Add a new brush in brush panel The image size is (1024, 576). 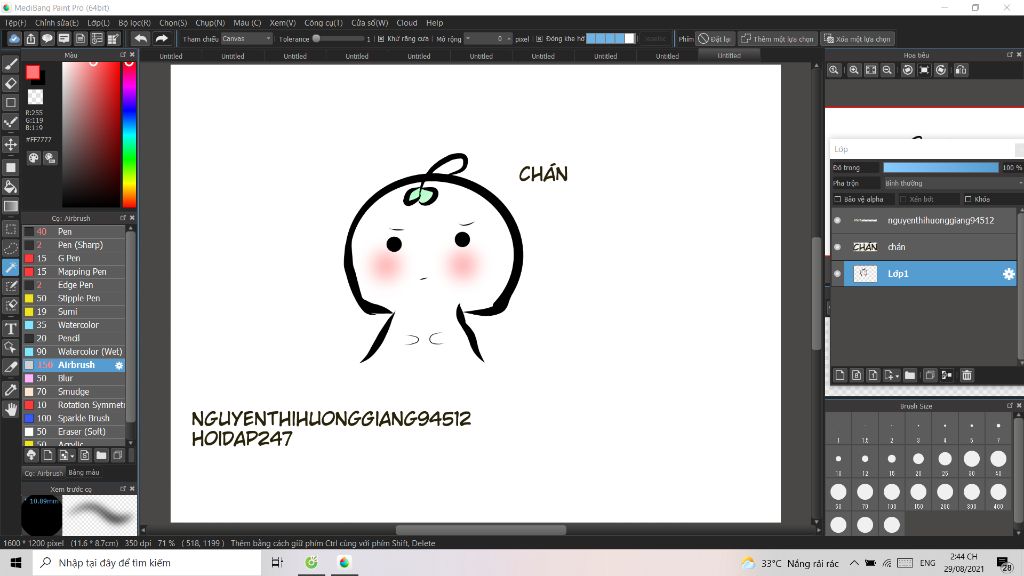tap(48, 455)
